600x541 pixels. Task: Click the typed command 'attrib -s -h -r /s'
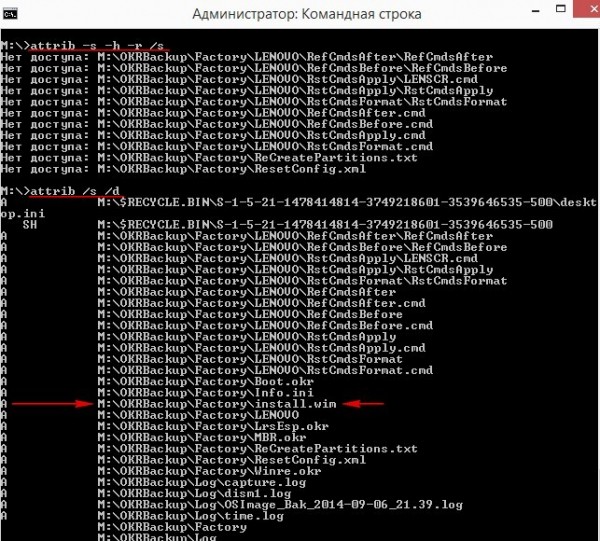pyautogui.click(x=97, y=46)
